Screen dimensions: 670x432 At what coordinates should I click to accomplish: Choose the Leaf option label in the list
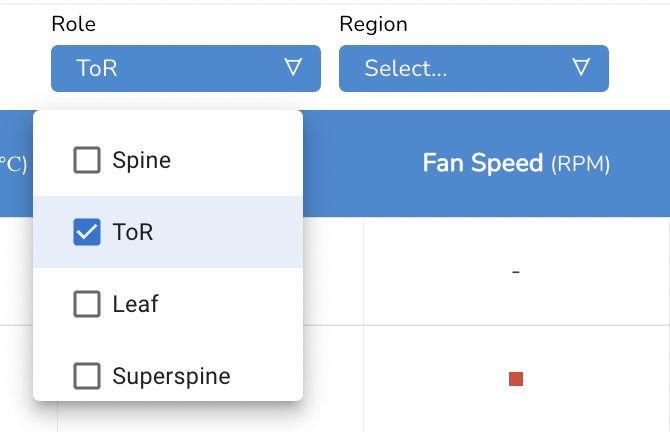click(135, 304)
